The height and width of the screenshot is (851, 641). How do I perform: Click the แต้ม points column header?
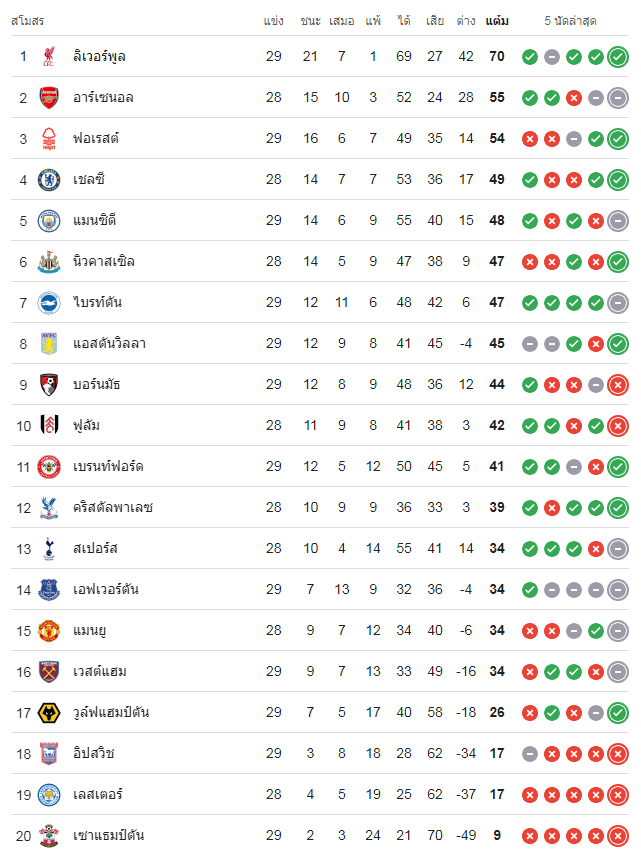(x=497, y=21)
